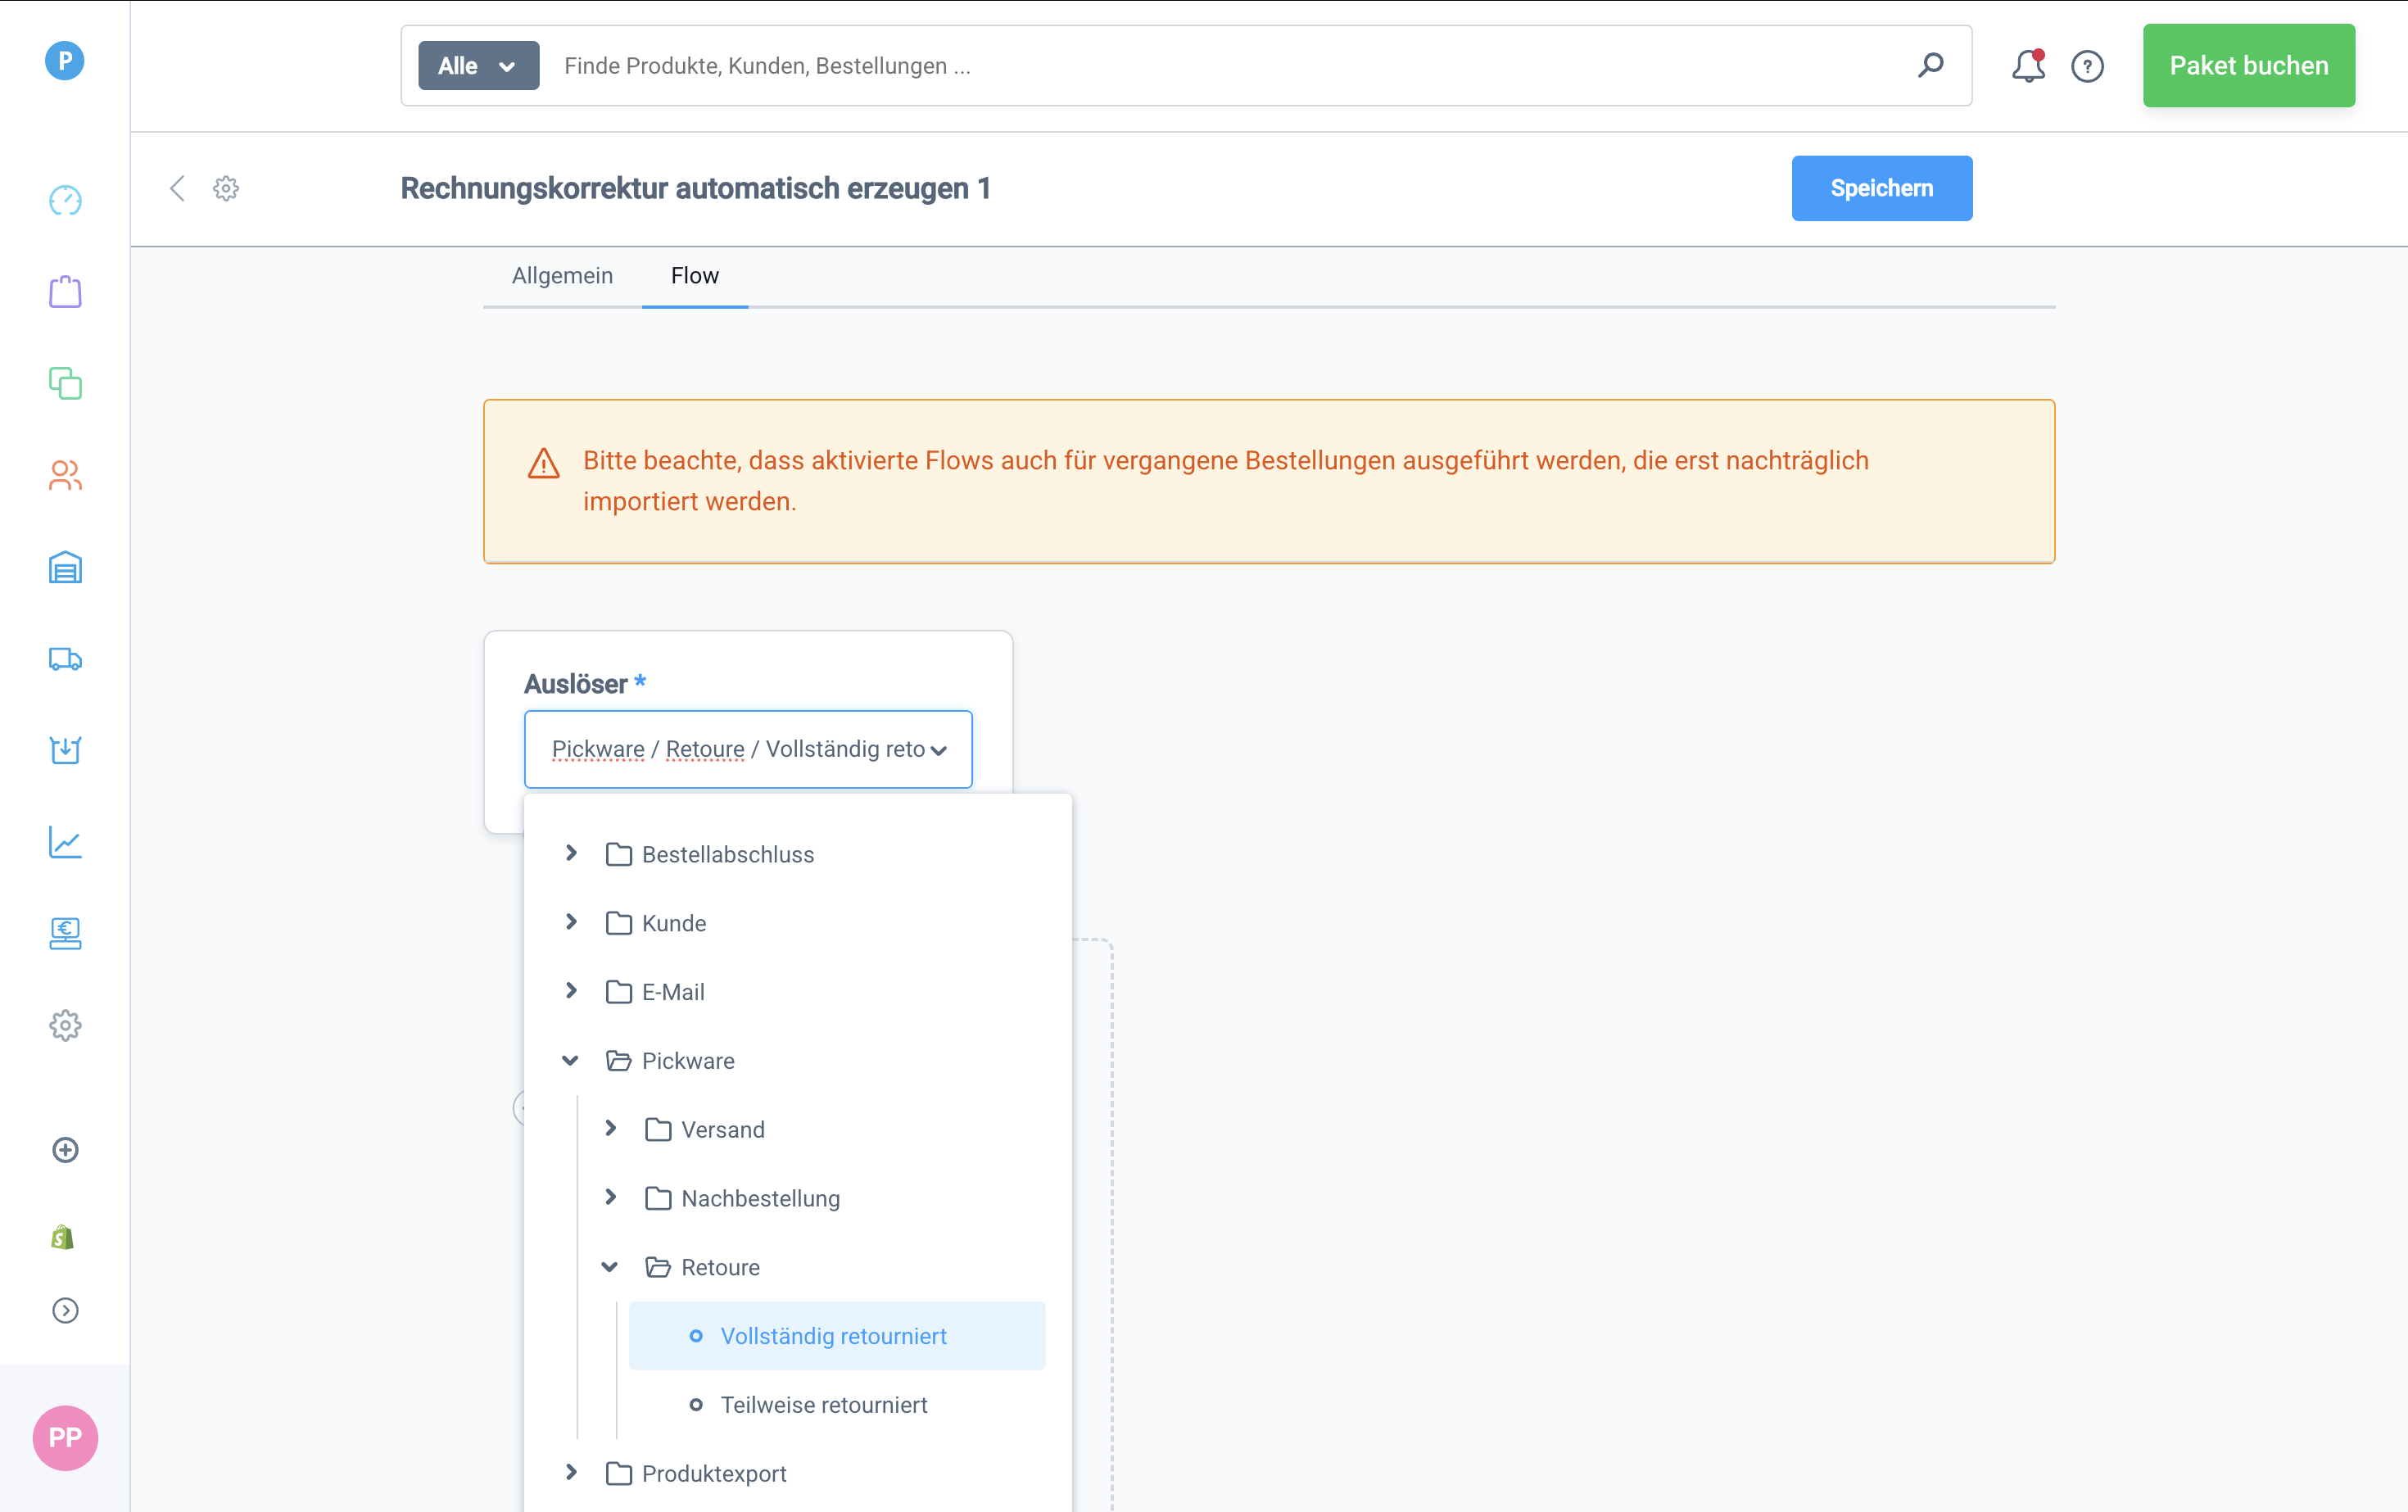The height and width of the screenshot is (1512, 2408).
Task: Click the Paket buchen button
Action: 2248,66
